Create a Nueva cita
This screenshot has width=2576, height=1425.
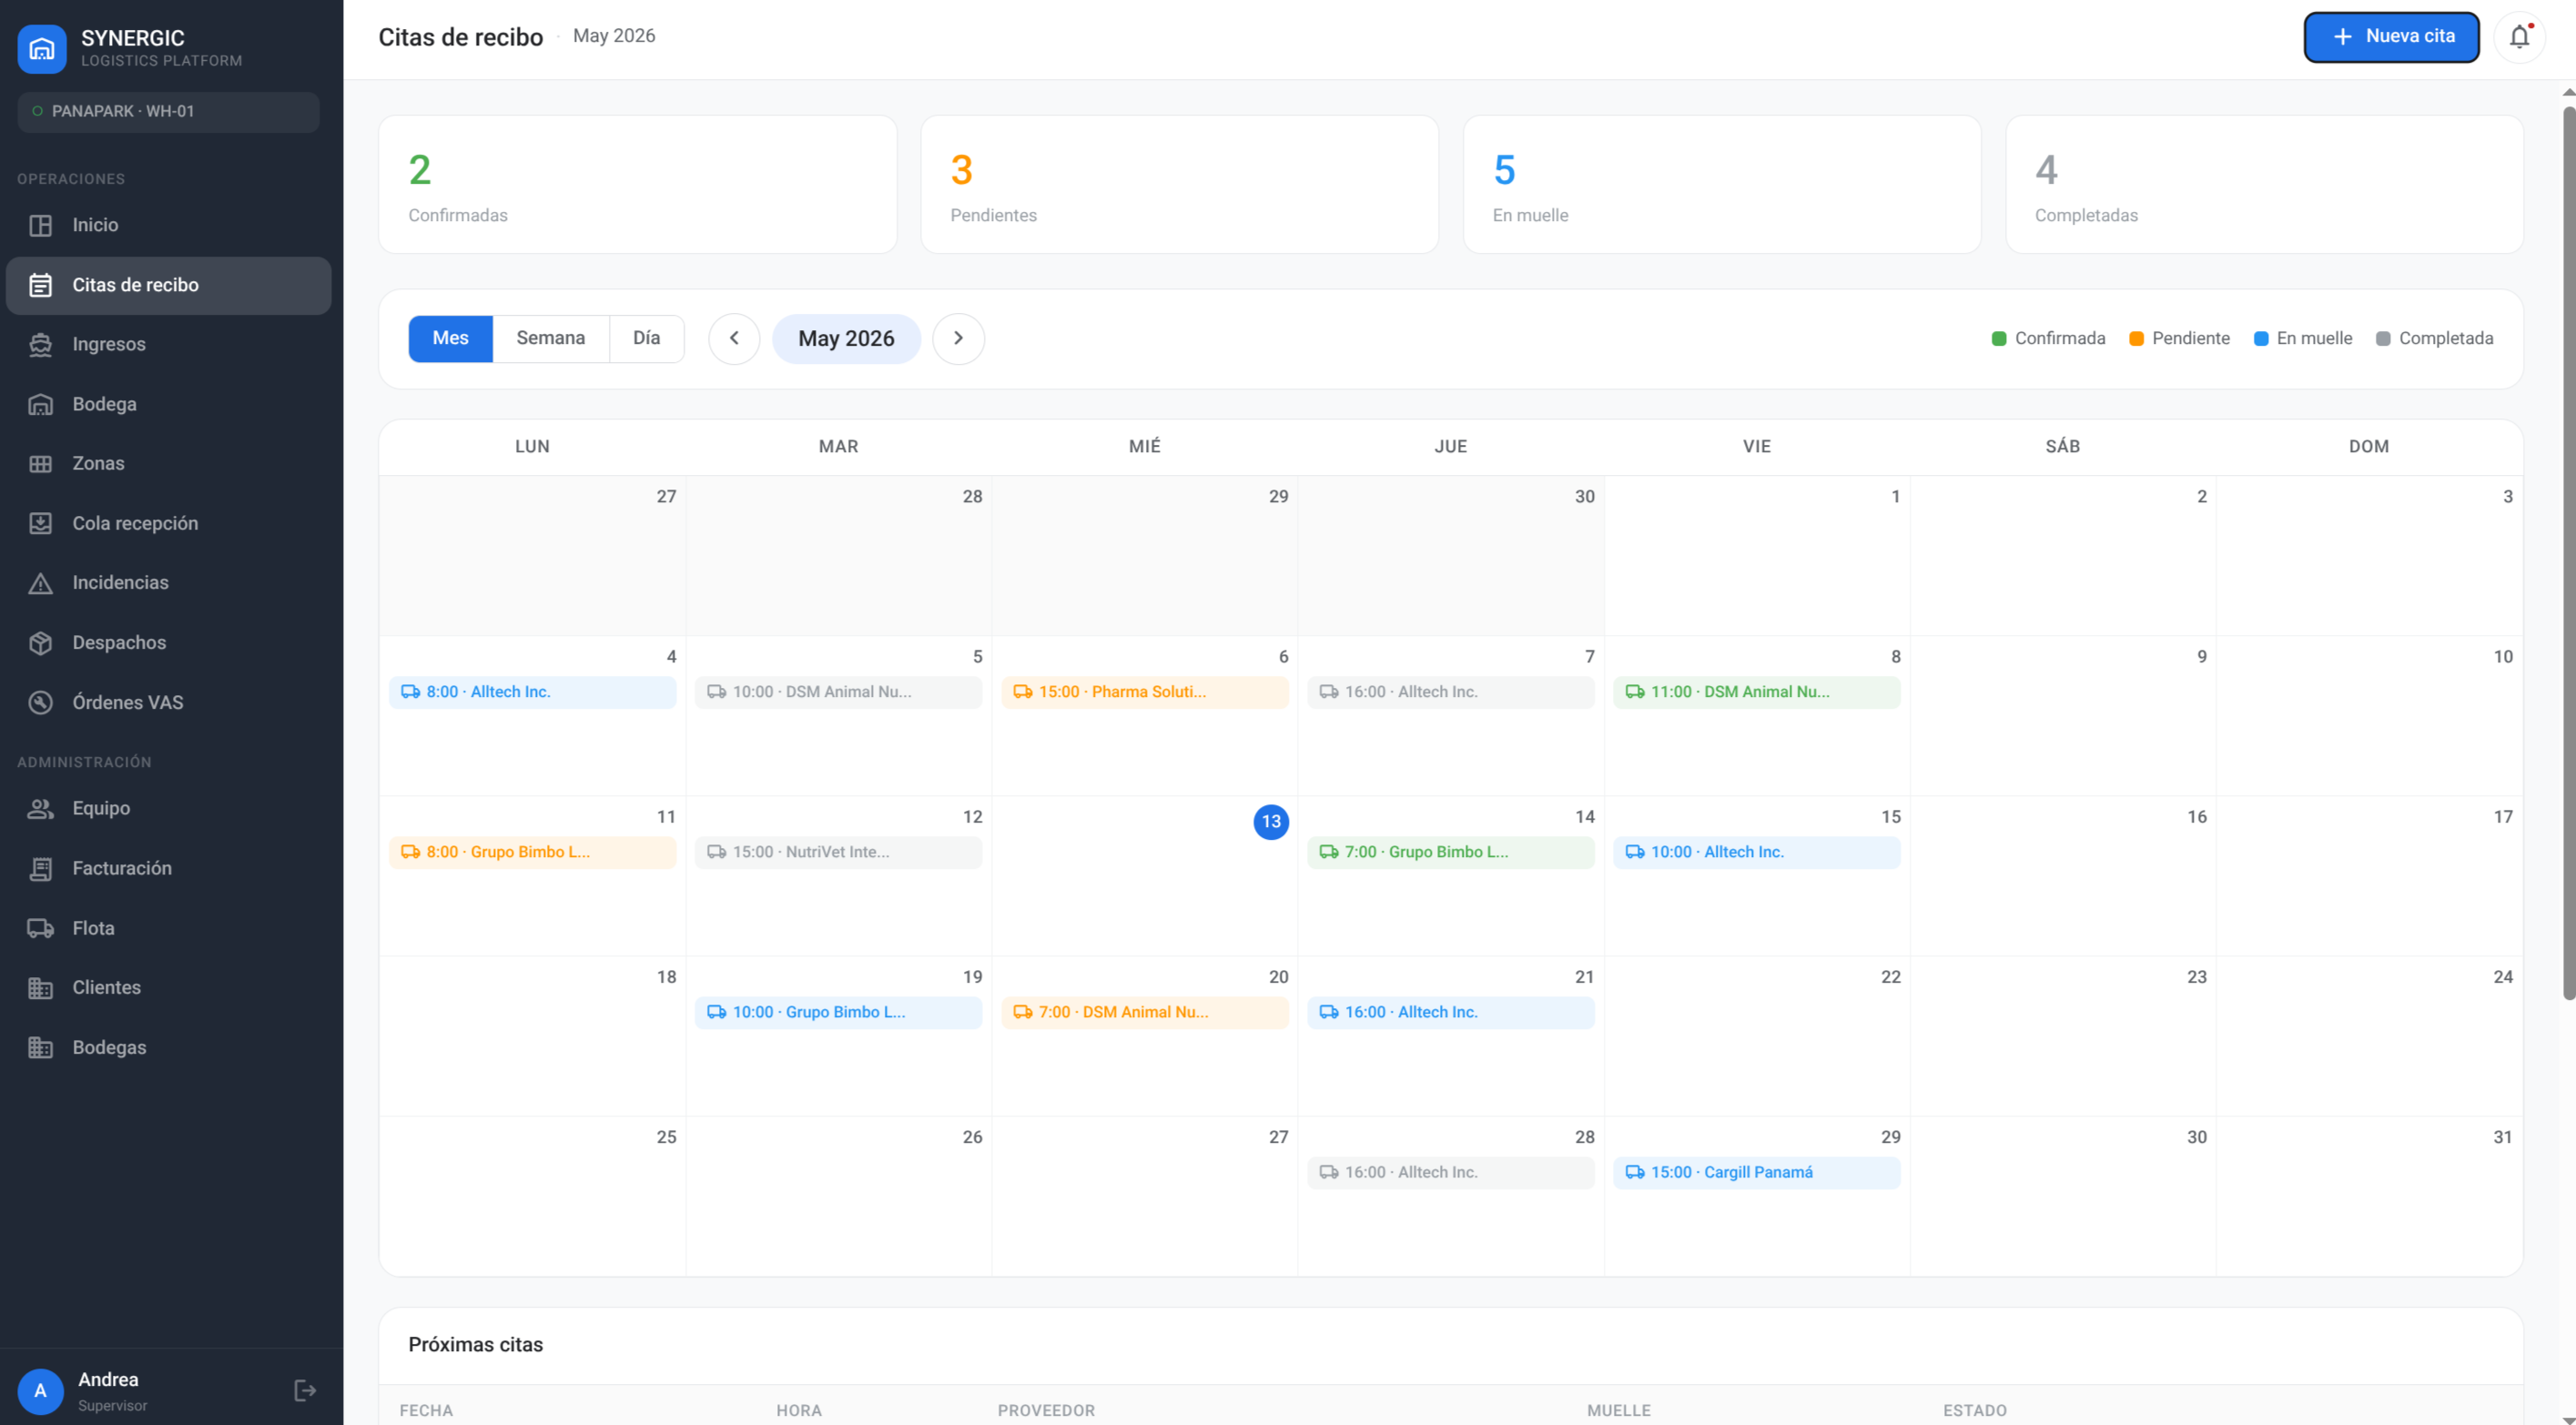2391,37
